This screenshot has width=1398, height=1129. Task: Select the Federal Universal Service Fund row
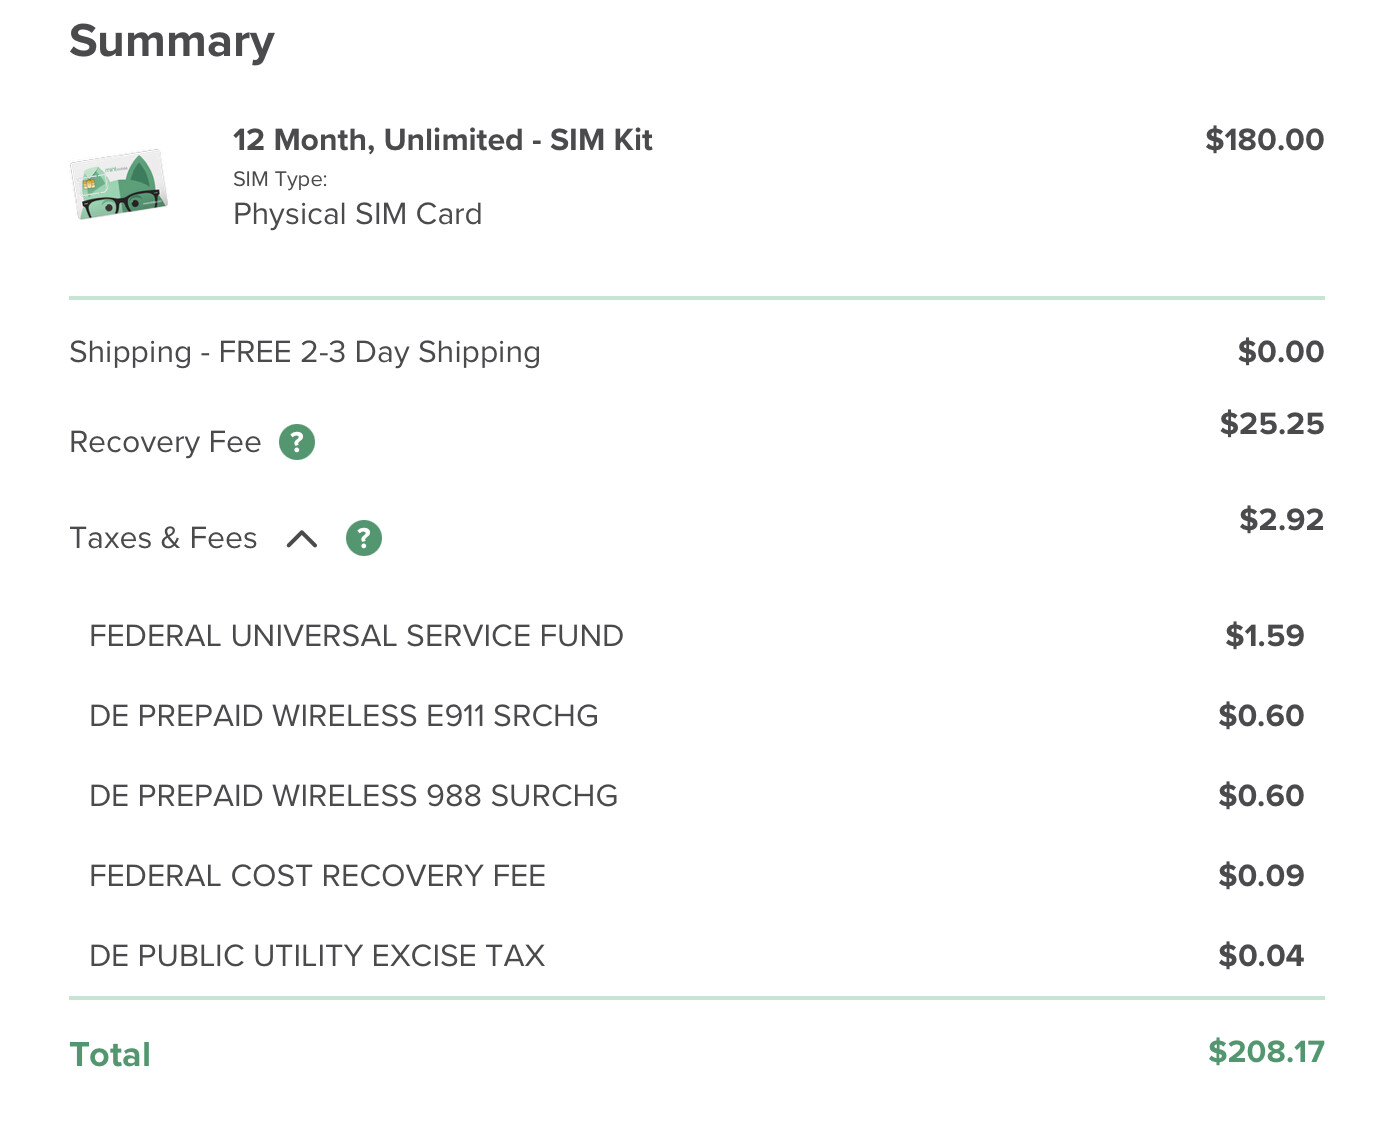[x=356, y=636]
